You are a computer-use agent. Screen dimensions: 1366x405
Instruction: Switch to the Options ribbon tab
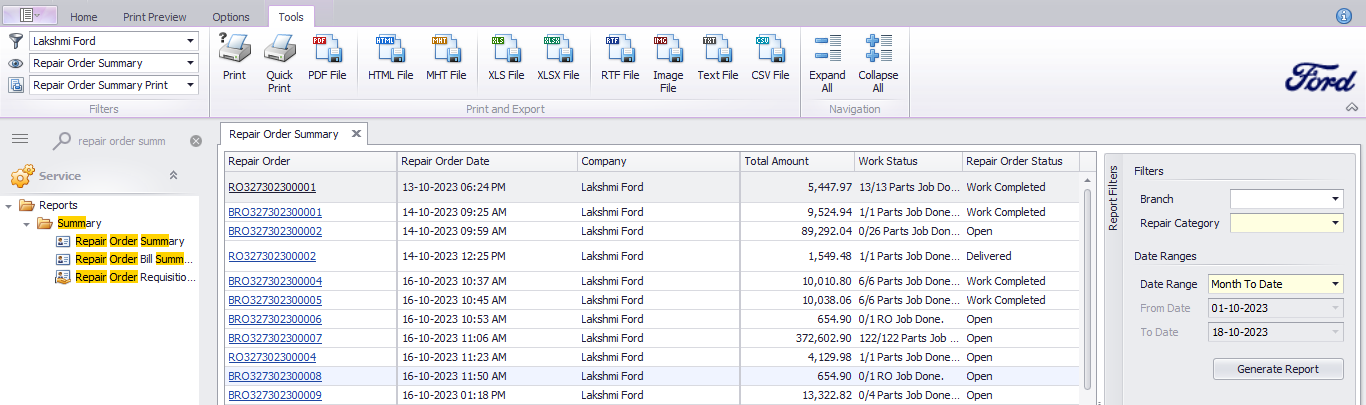click(x=231, y=17)
